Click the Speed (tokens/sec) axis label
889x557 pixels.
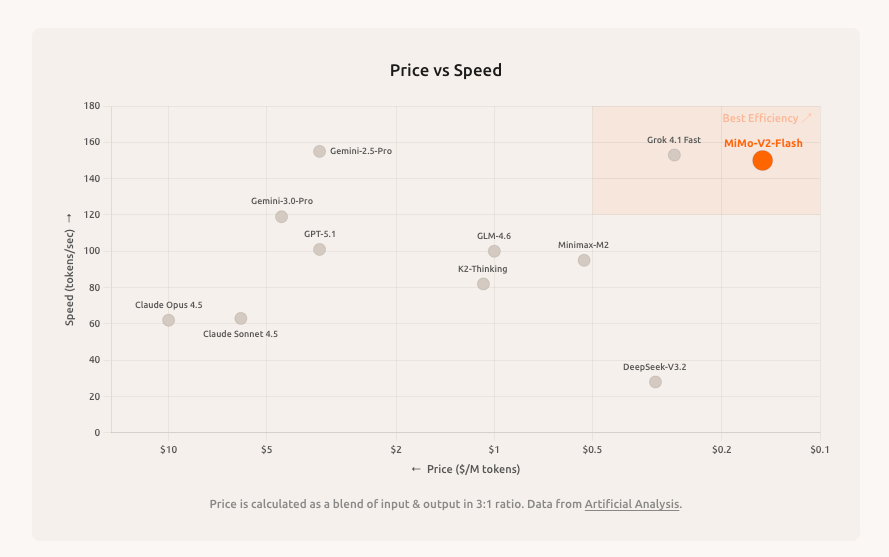click(x=69, y=269)
